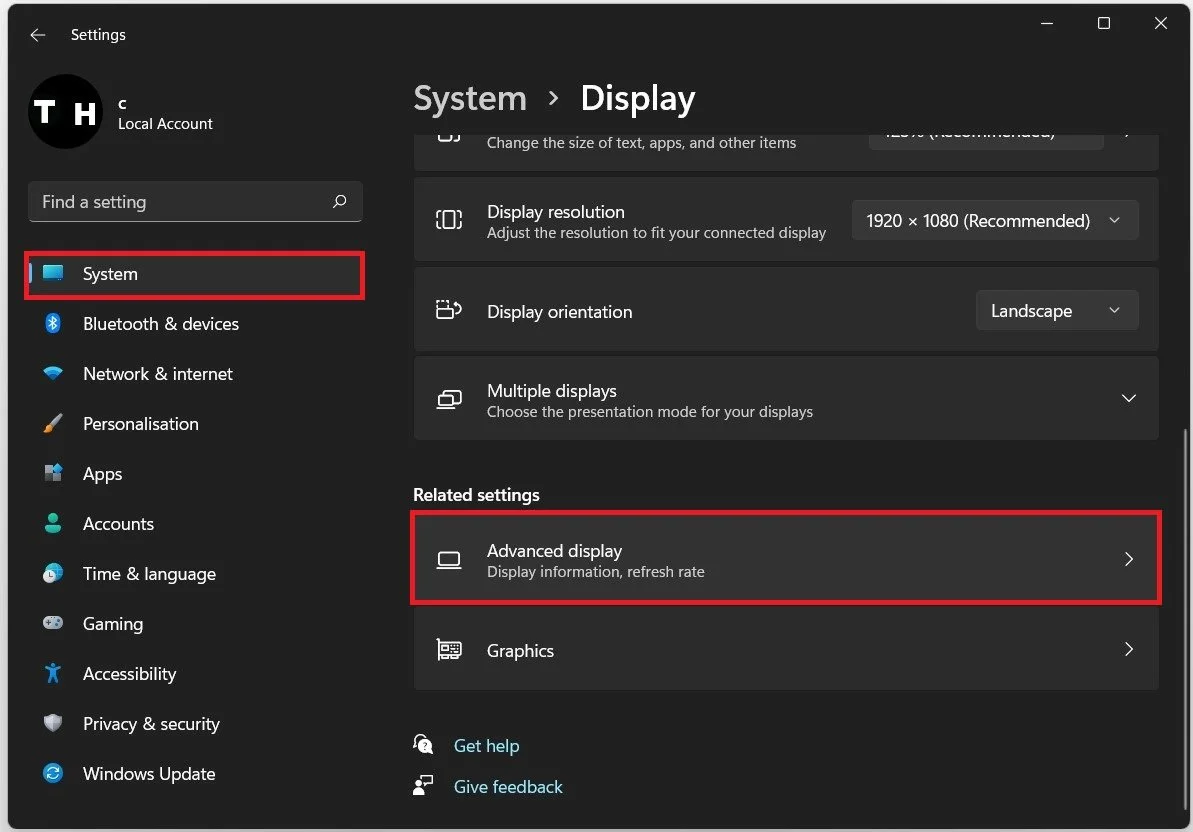Open the Landscape orientation dropdown
1193x832 pixels.
tap(1057, 310)
